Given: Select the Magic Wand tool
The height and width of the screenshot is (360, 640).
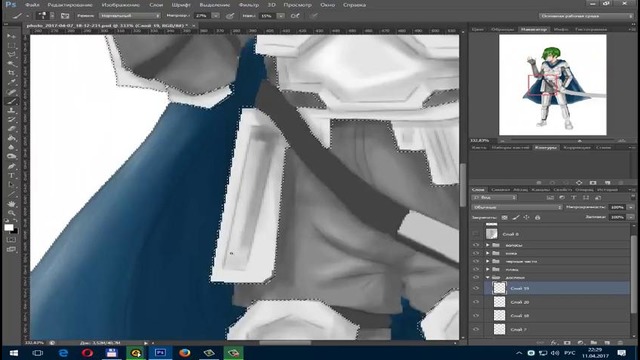Looking at the screenshot, I should pyautogui.click(x=11, y=64).
